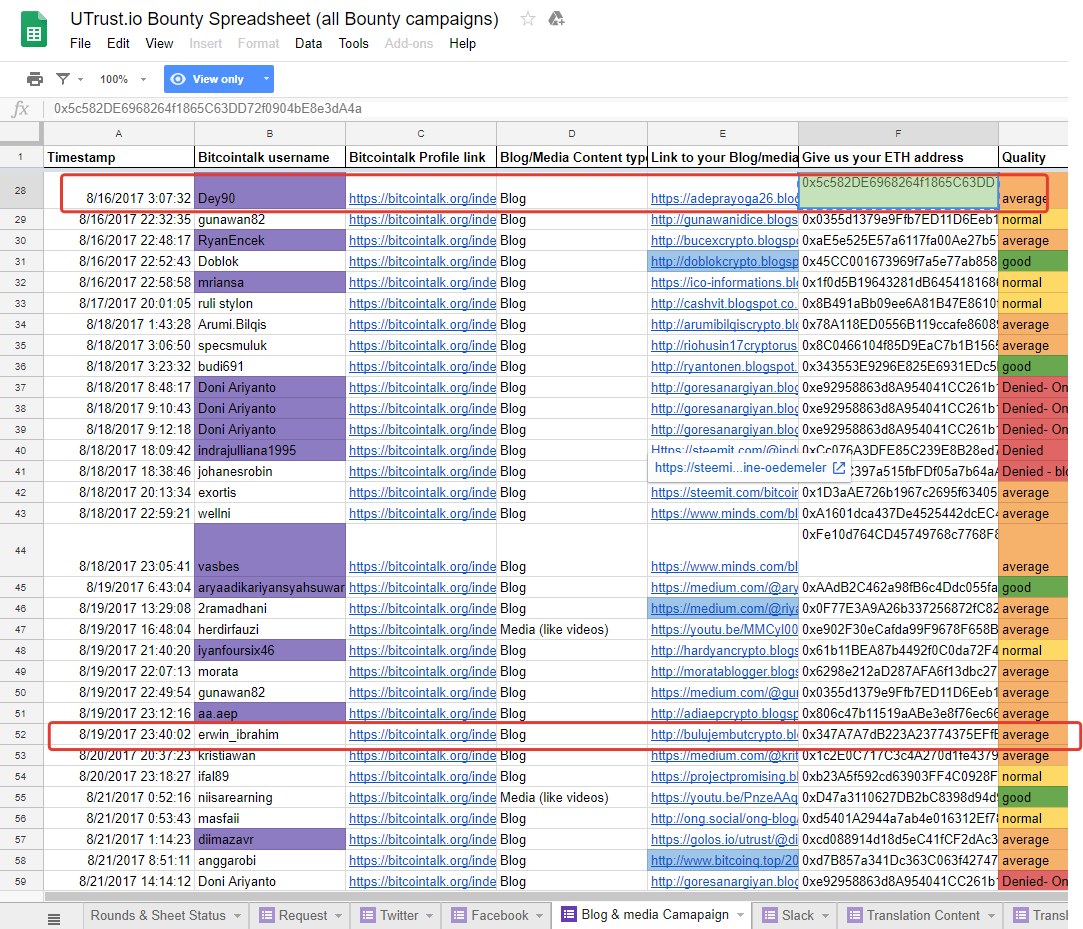Viewport: 1083px width, 929px height.
Task: Click the steemit link preview tooltip text
Action: click(740, 468)
